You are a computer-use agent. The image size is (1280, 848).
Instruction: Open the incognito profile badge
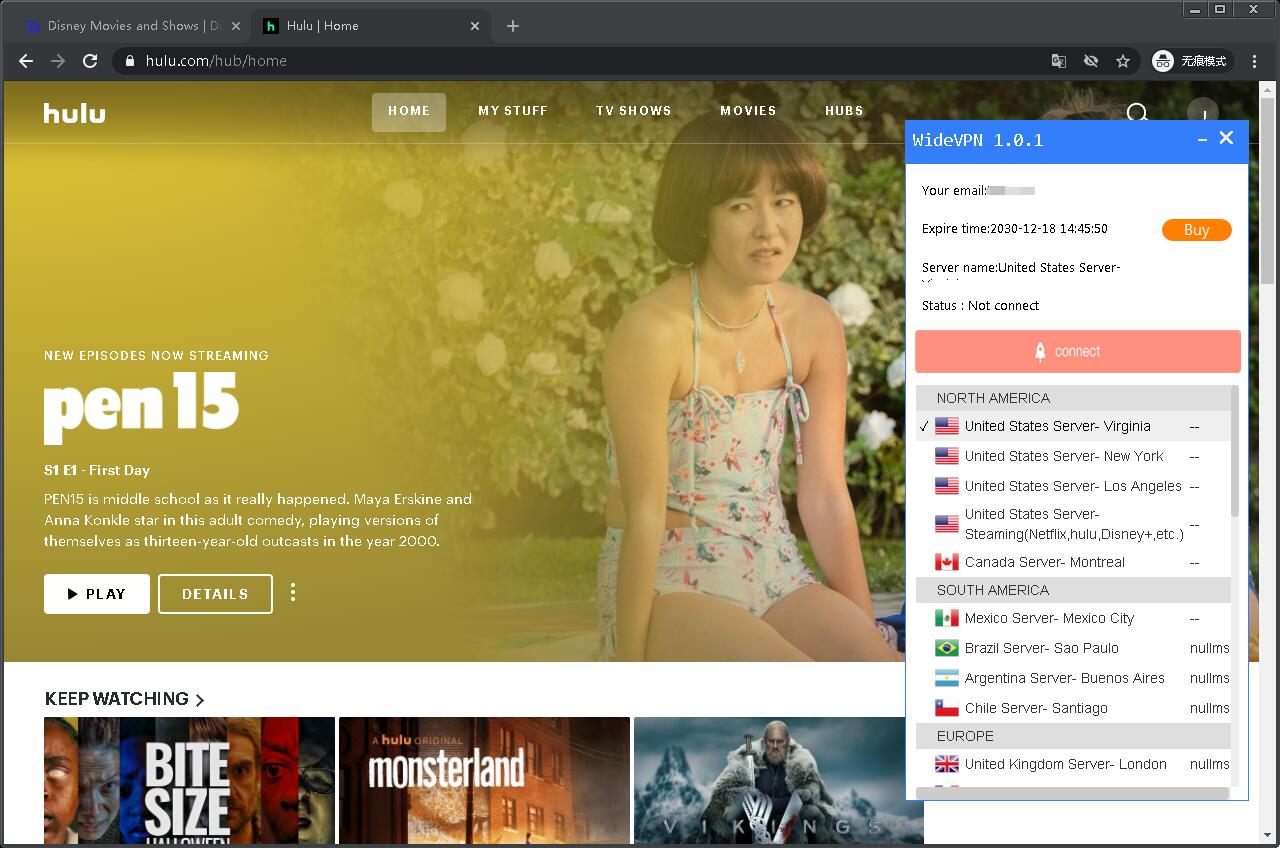1192,61
